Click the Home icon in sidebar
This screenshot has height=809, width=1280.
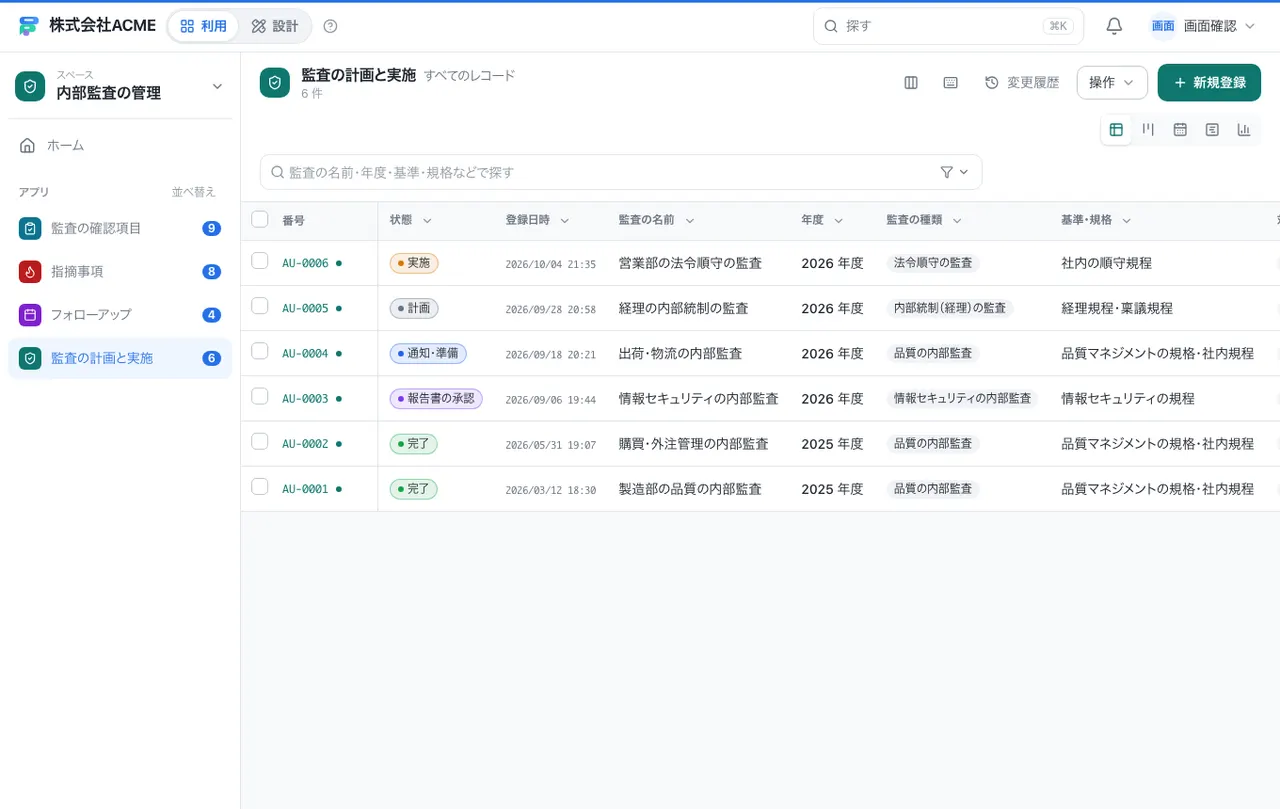tap(28, 146)
